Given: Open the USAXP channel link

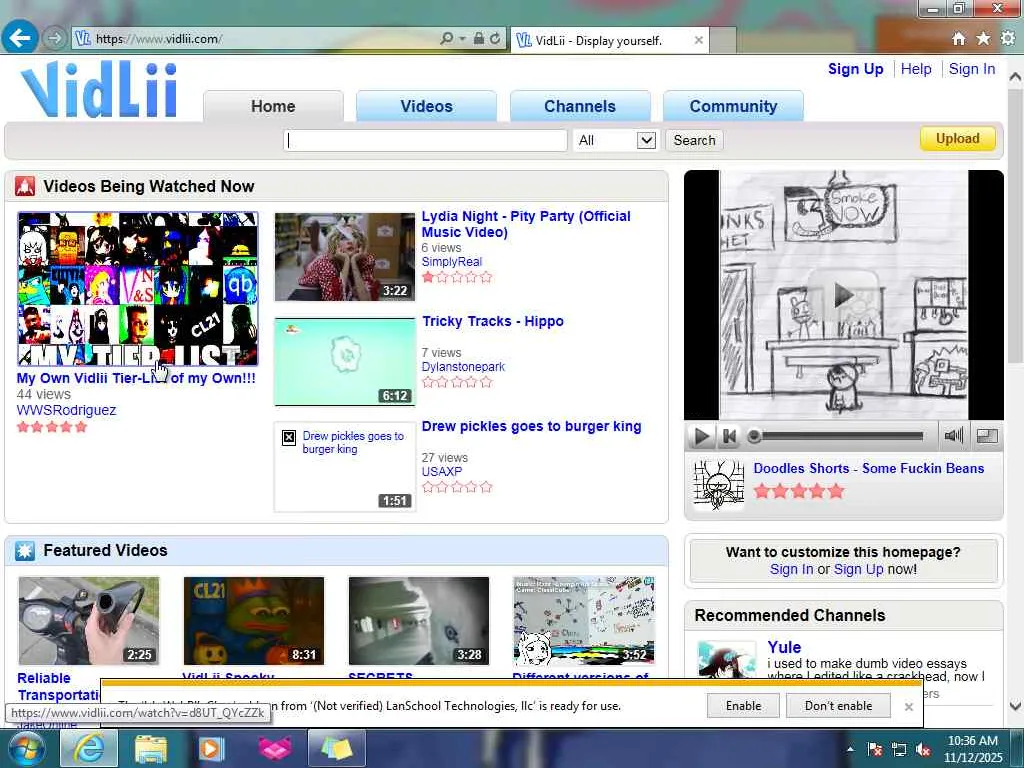Looking at the screenshot, I should click(441, 472).
